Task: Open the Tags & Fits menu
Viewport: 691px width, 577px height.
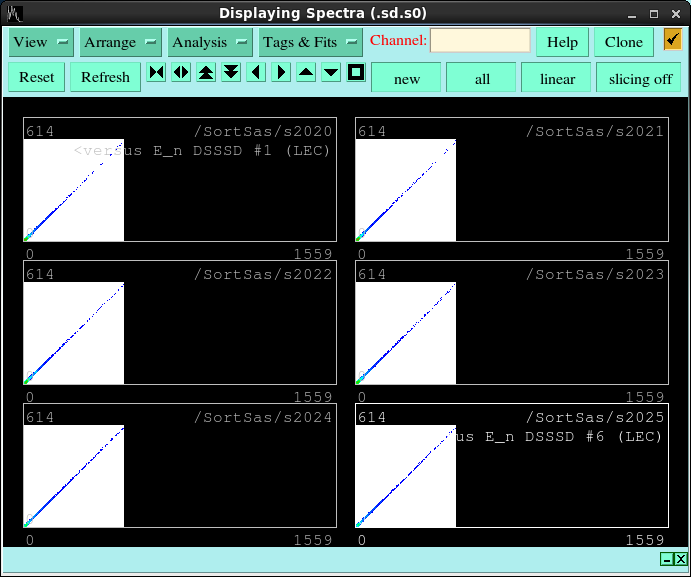Action: [x=310, y=42]
